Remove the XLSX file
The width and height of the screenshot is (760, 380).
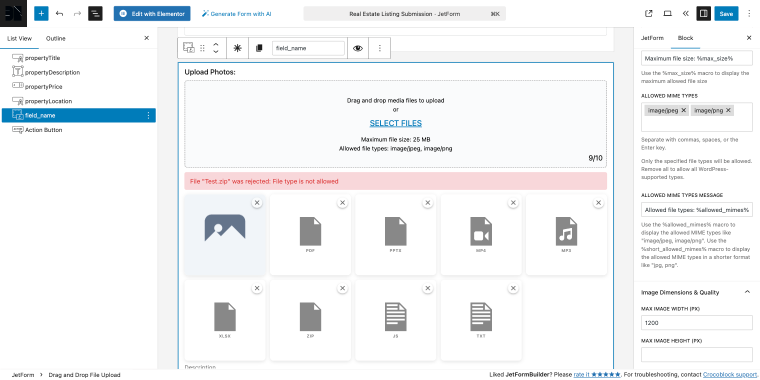257,288
